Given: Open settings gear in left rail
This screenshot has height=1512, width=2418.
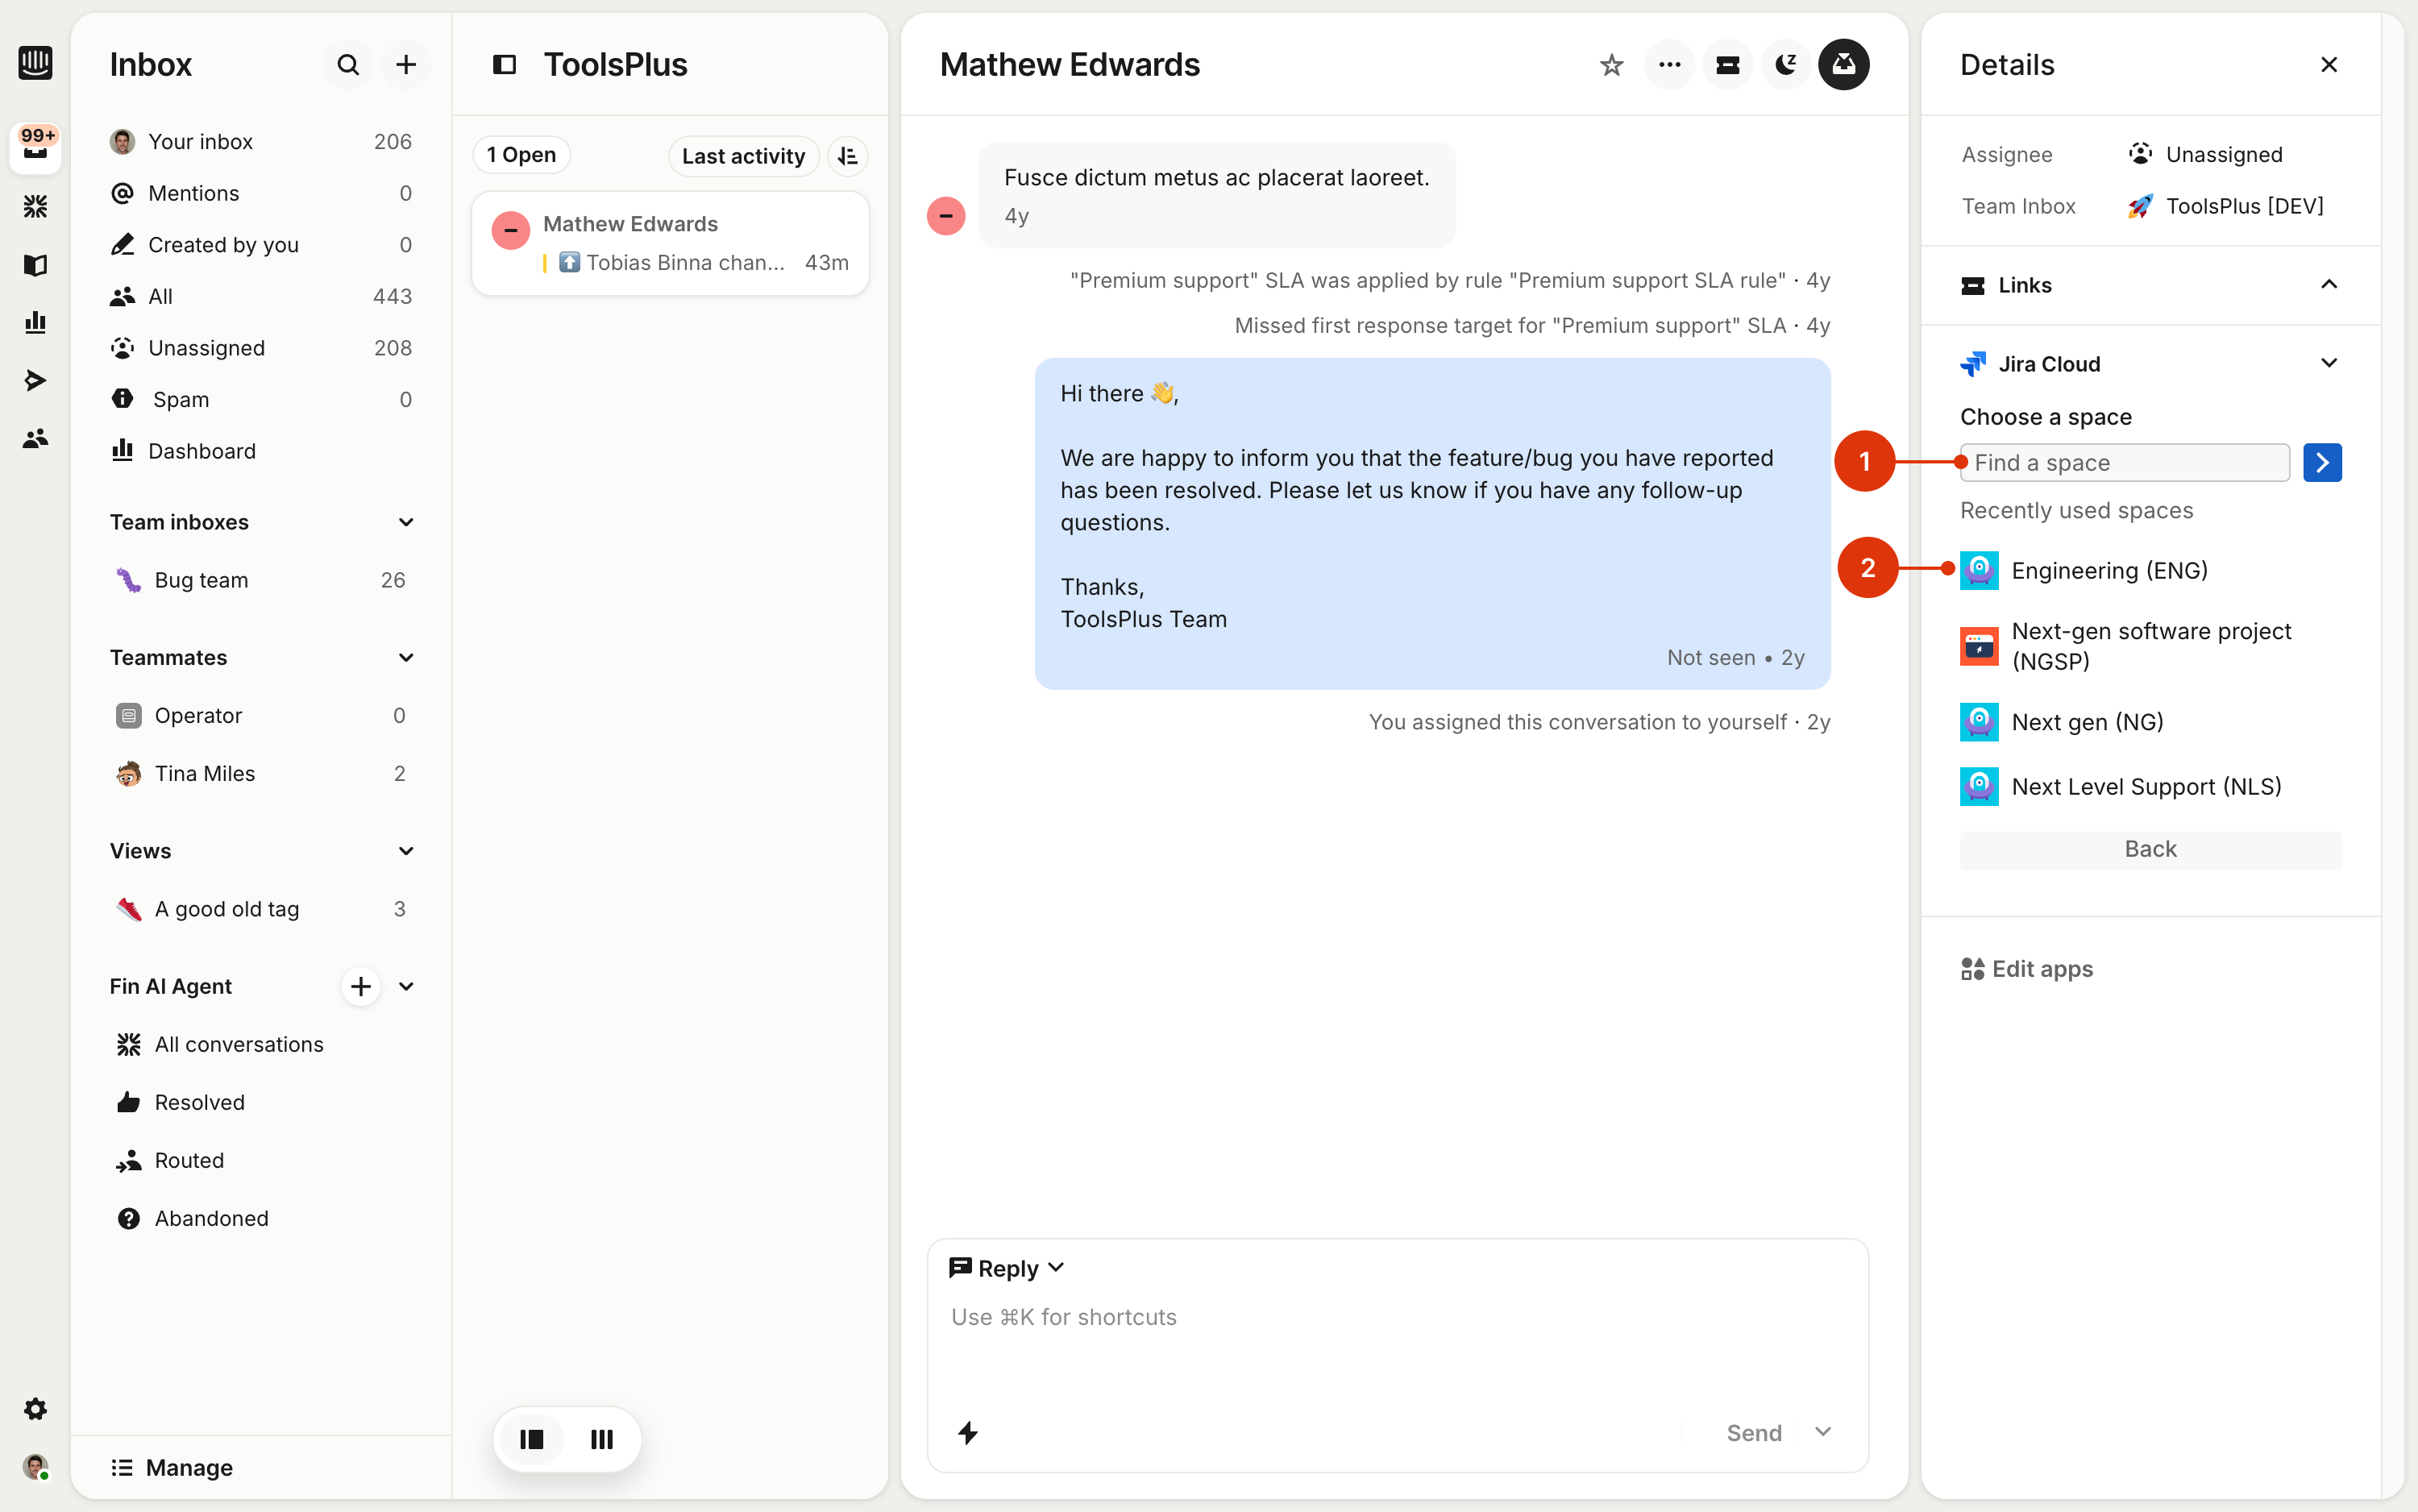Looking at the screenshot, I should [x=35, y=1408].
